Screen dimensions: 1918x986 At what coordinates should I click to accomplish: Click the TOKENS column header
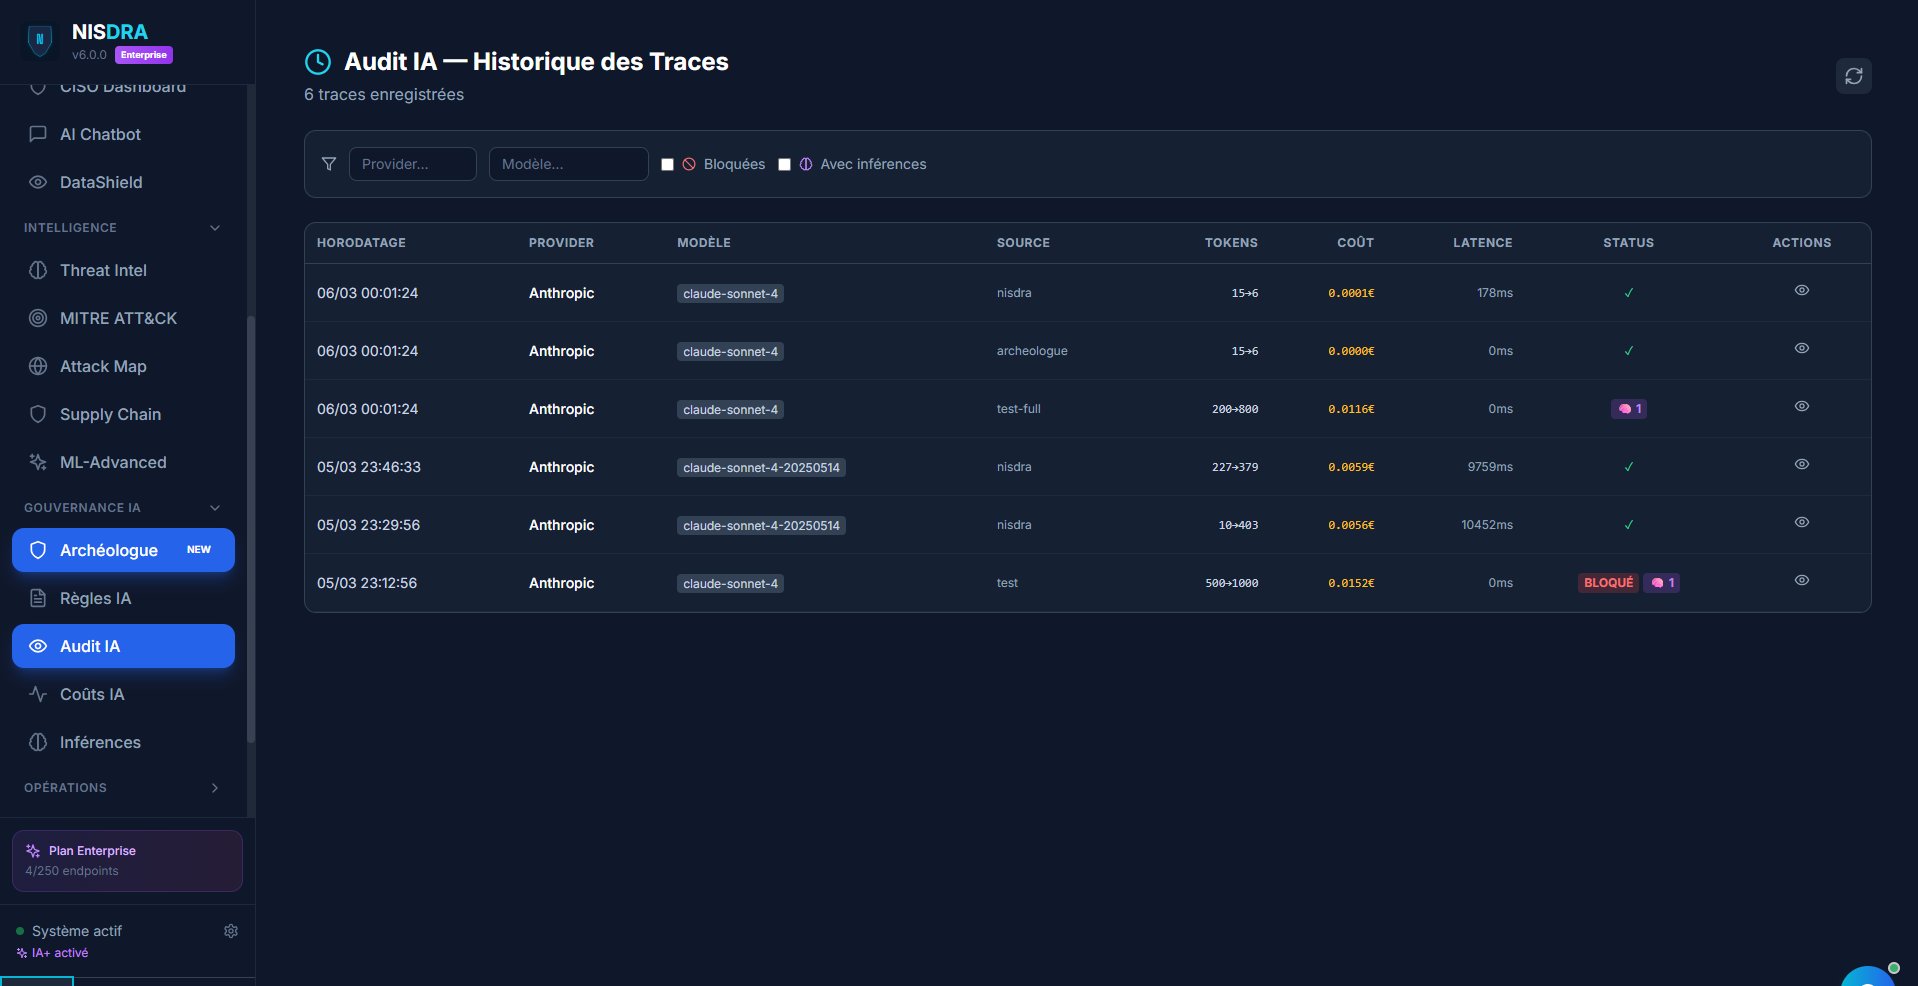(x=1231, y=243)
